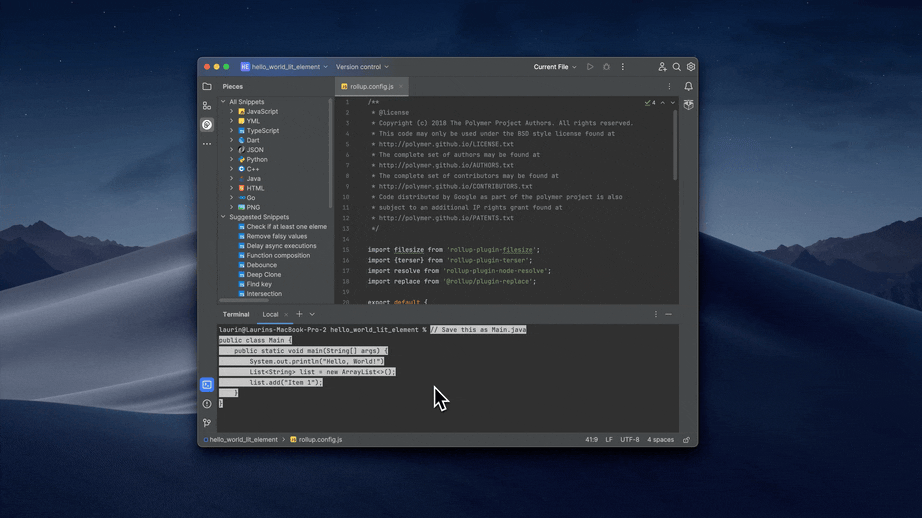Select the Intersection snippet
Screen dimensions: 922x518
tap(260, 294)
